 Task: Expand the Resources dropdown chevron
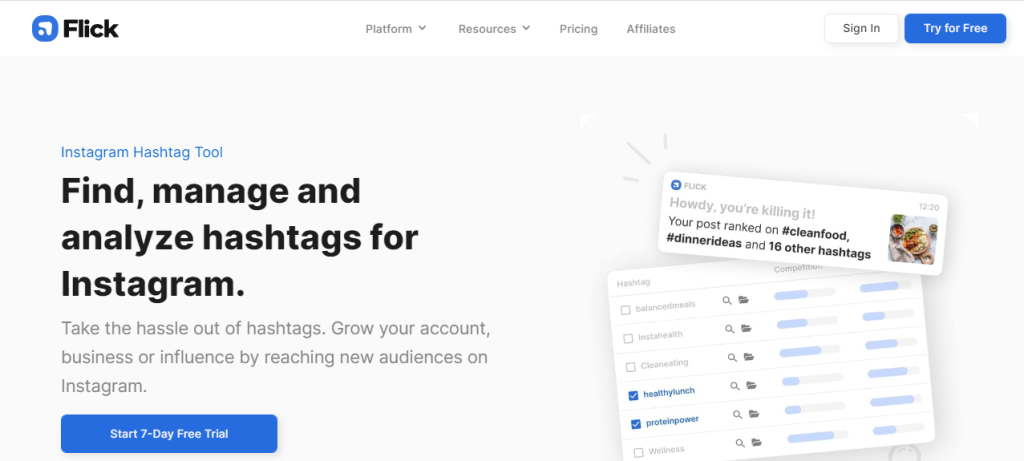pyautogui.click(x=526, y=28)
